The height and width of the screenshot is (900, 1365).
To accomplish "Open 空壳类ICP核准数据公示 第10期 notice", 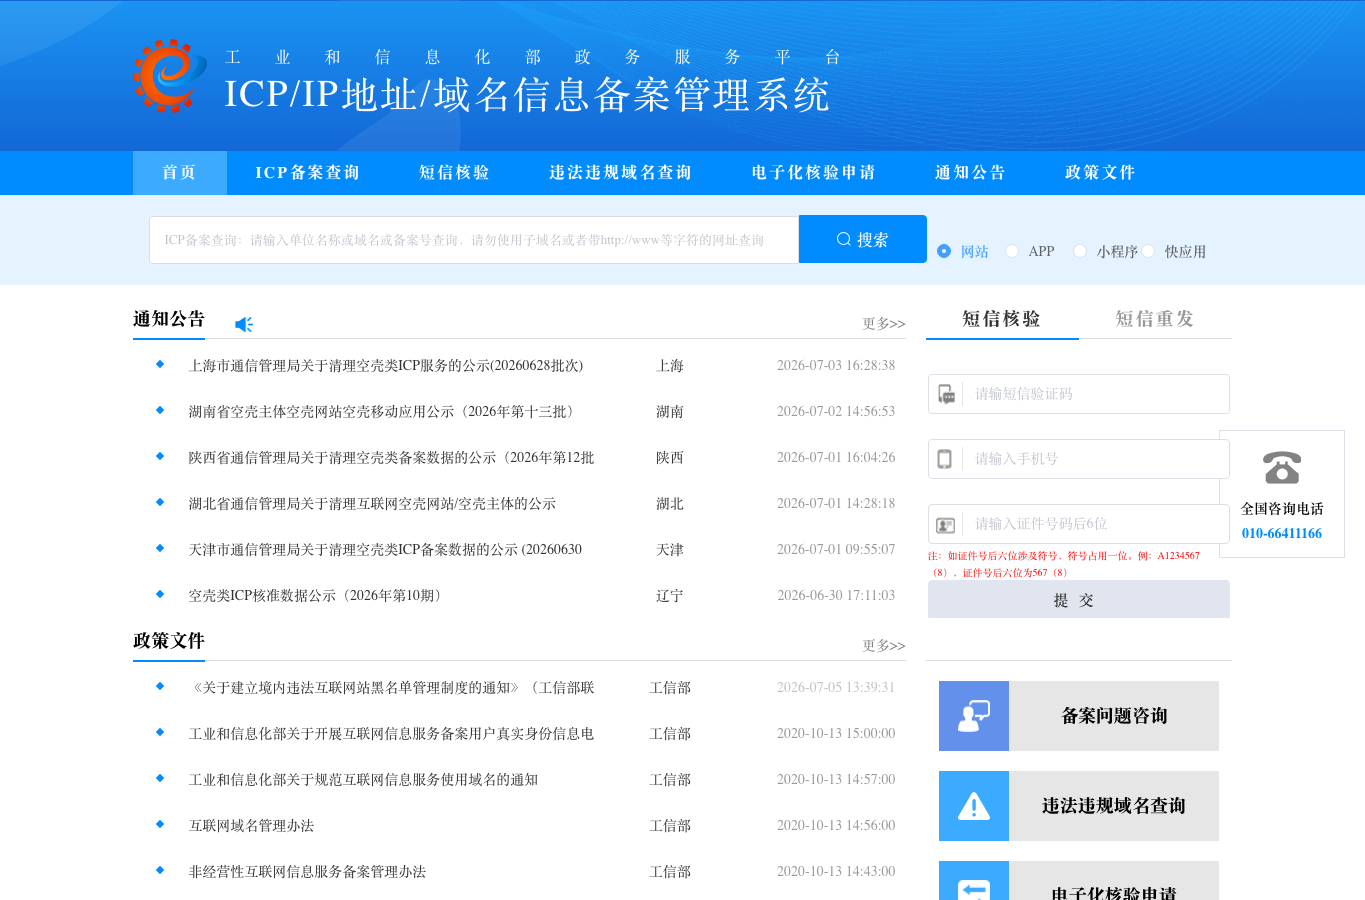I will 318,596.
